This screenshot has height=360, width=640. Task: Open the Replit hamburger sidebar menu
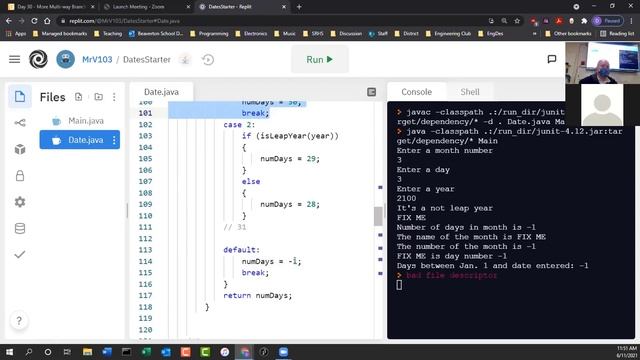tap(15, 60)
